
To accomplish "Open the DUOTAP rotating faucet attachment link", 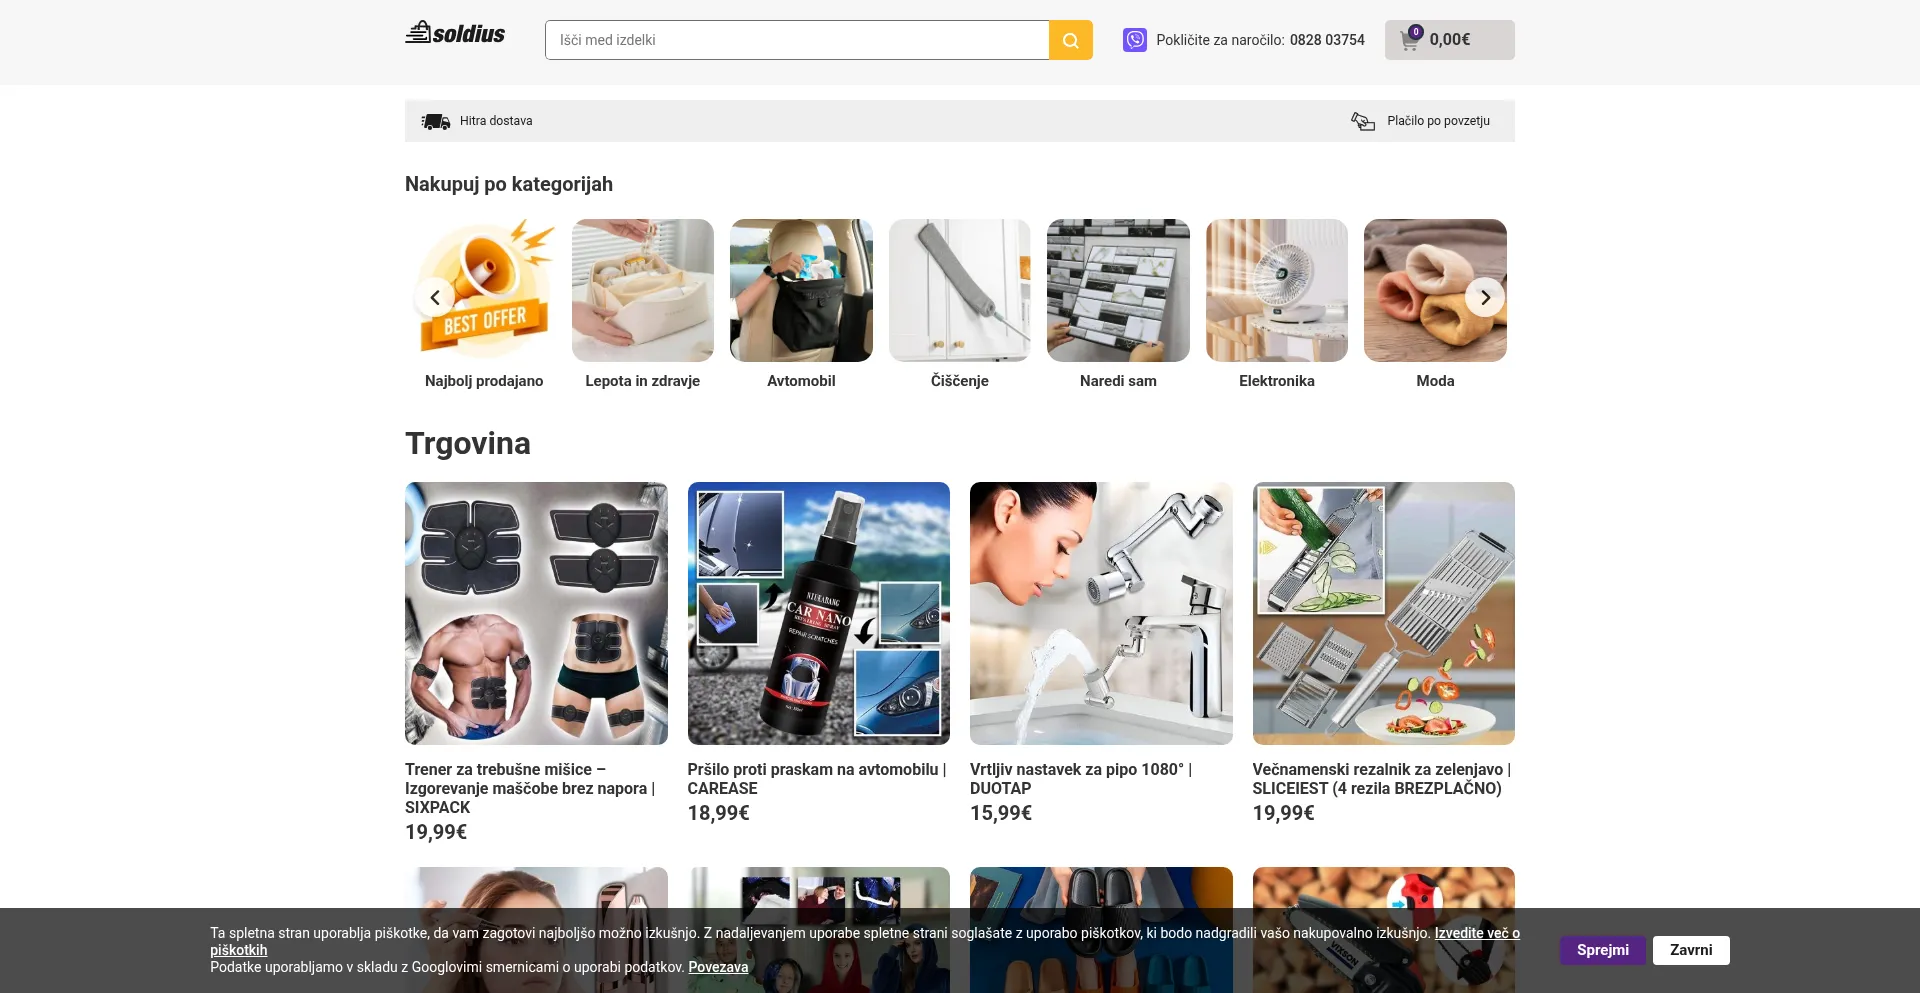I will pyautogui.click(x=1080, y=778).
